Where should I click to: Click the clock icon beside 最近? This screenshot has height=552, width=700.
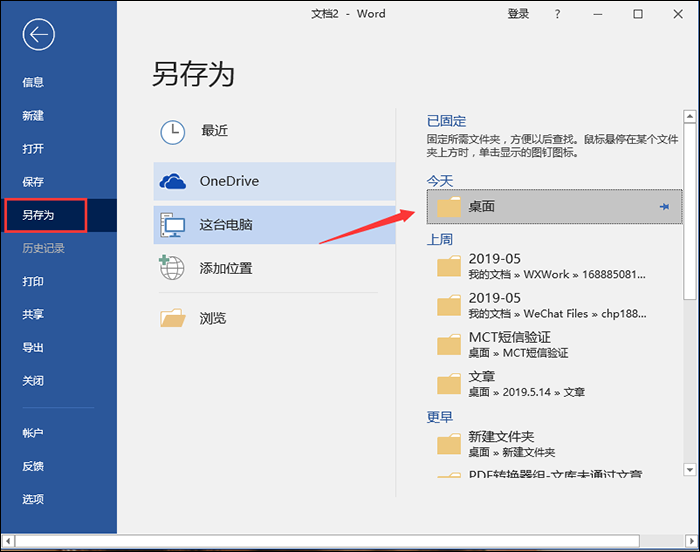[x=172, y=132]
